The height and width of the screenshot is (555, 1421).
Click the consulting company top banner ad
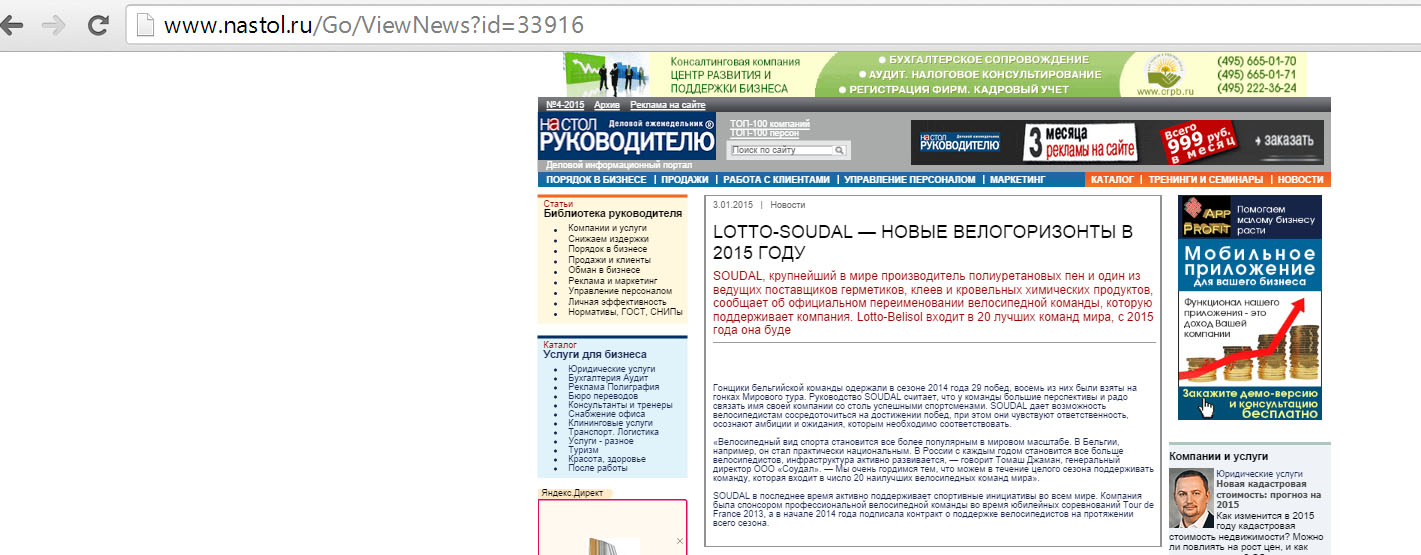[935, 74]
